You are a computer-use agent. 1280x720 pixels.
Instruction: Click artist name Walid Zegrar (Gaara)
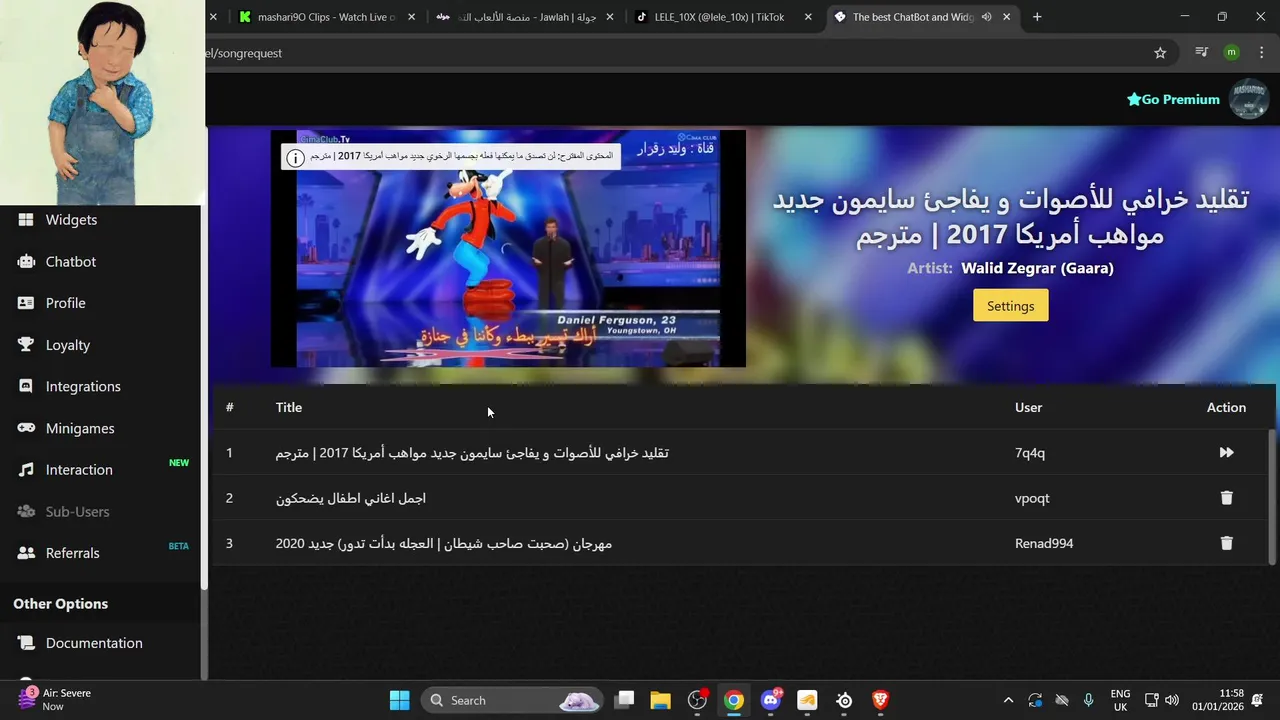pyautogui.click(x=1037, y=268)
